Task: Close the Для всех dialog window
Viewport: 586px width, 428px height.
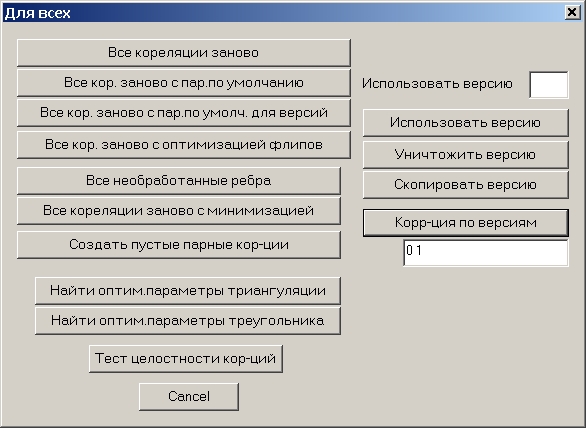Action: 572,12
